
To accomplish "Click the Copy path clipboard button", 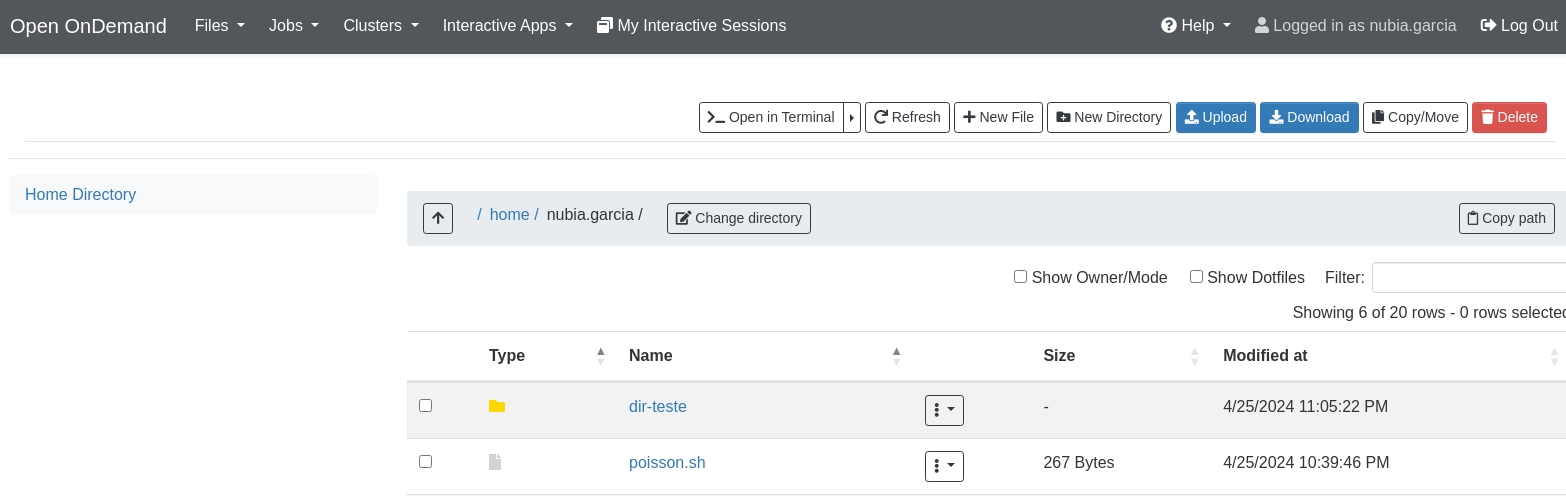I will click(x=1507, y=218).
